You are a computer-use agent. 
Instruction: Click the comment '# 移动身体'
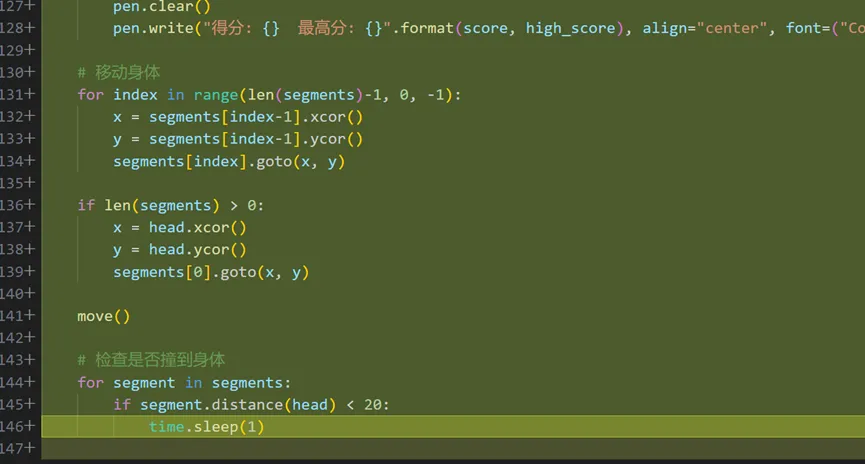pyautogui.click(x=119, y=72)
